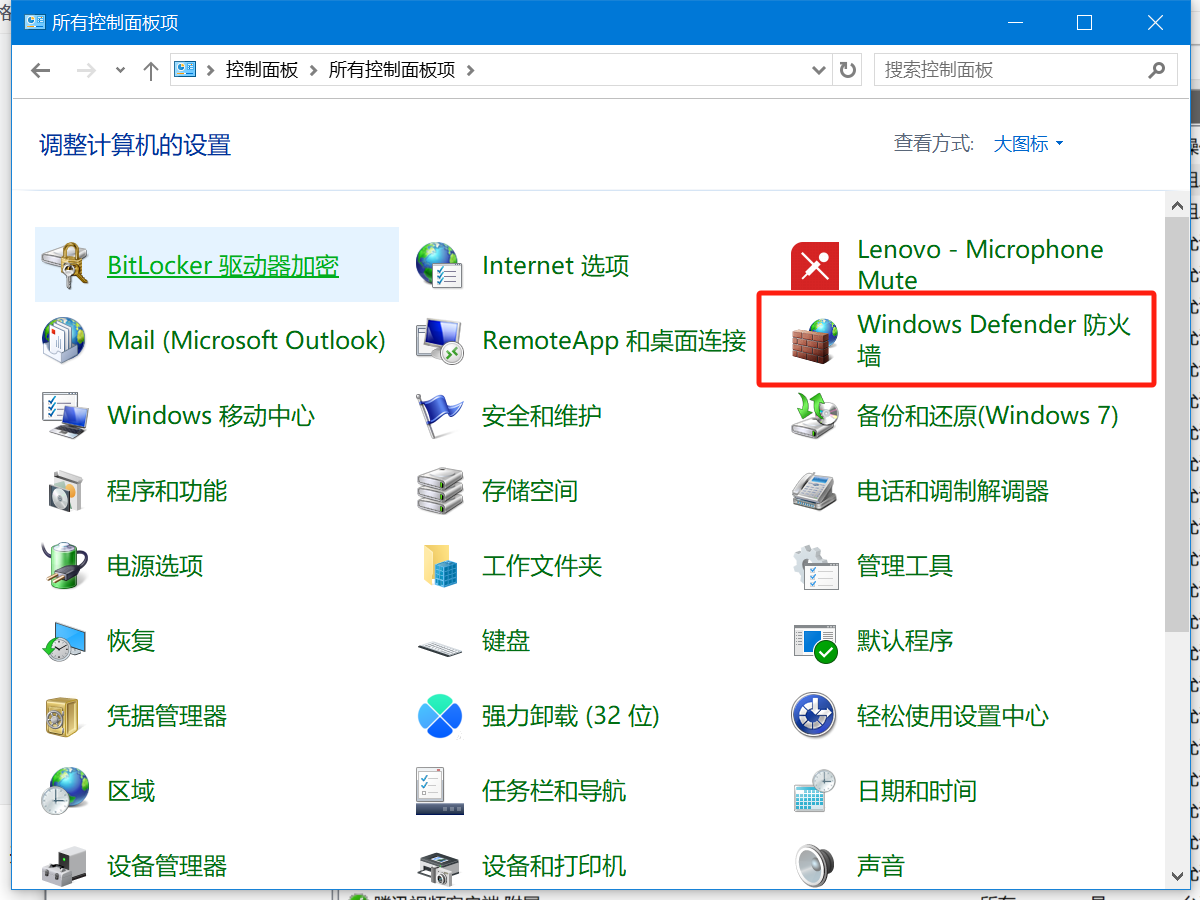Open the 安全和维护 blue flag icon

(440, 415)
